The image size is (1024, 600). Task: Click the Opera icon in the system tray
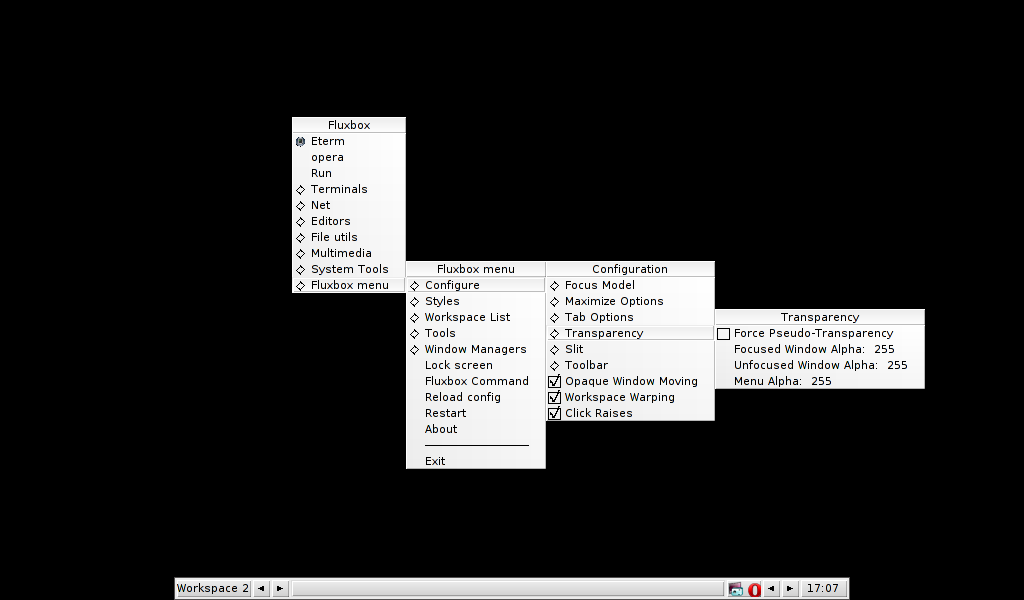pos(755,589)
